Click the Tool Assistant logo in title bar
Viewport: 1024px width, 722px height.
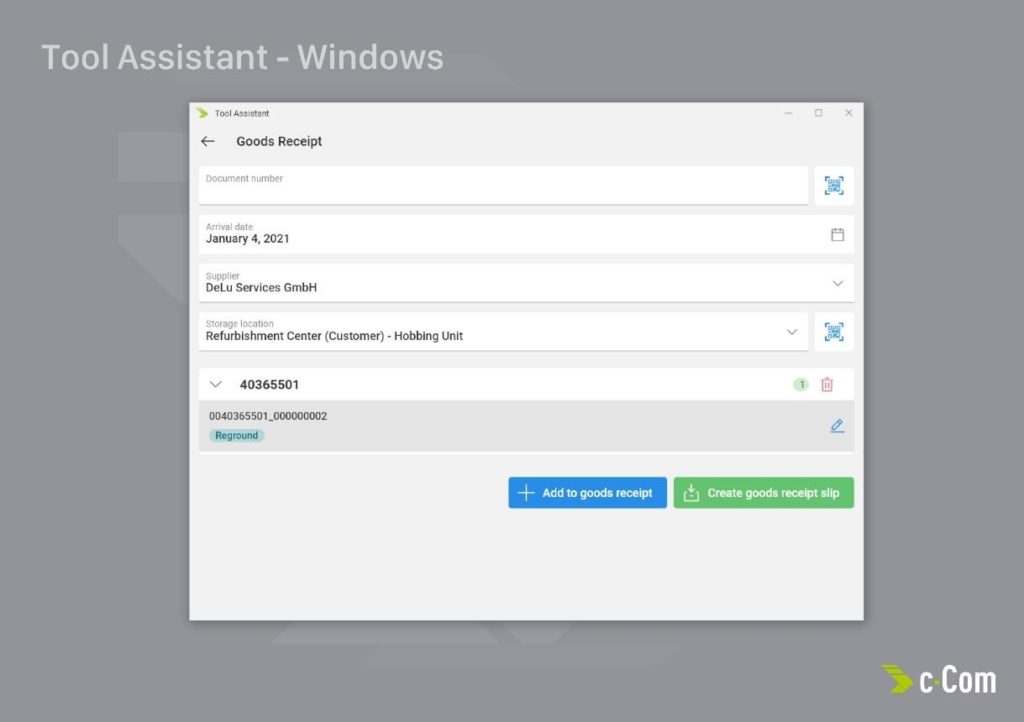pyautogui.click(x=202, y=114)
